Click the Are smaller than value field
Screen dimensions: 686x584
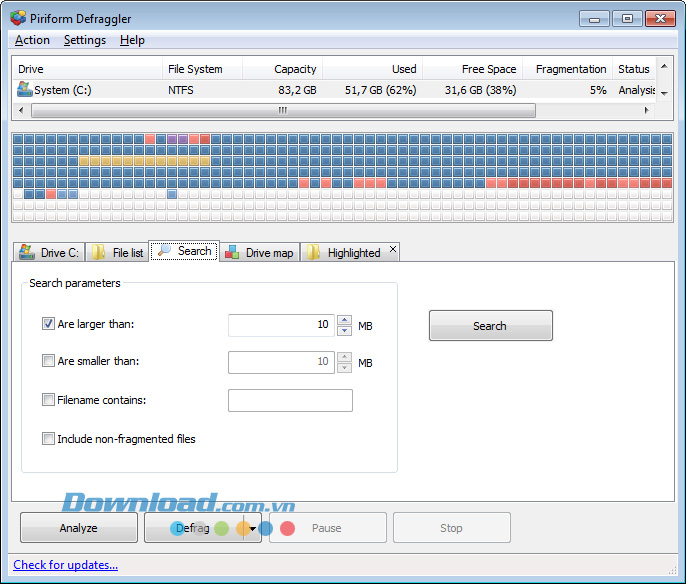(x=281, y=362)
